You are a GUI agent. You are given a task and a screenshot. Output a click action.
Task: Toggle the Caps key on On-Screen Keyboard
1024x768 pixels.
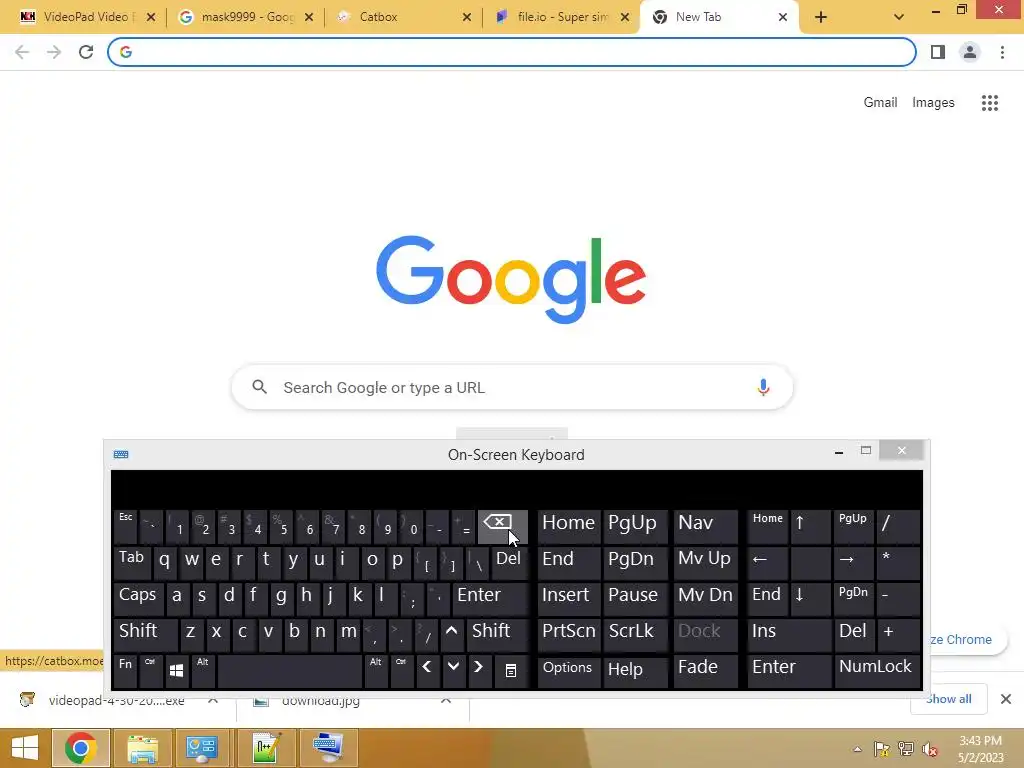138,598
